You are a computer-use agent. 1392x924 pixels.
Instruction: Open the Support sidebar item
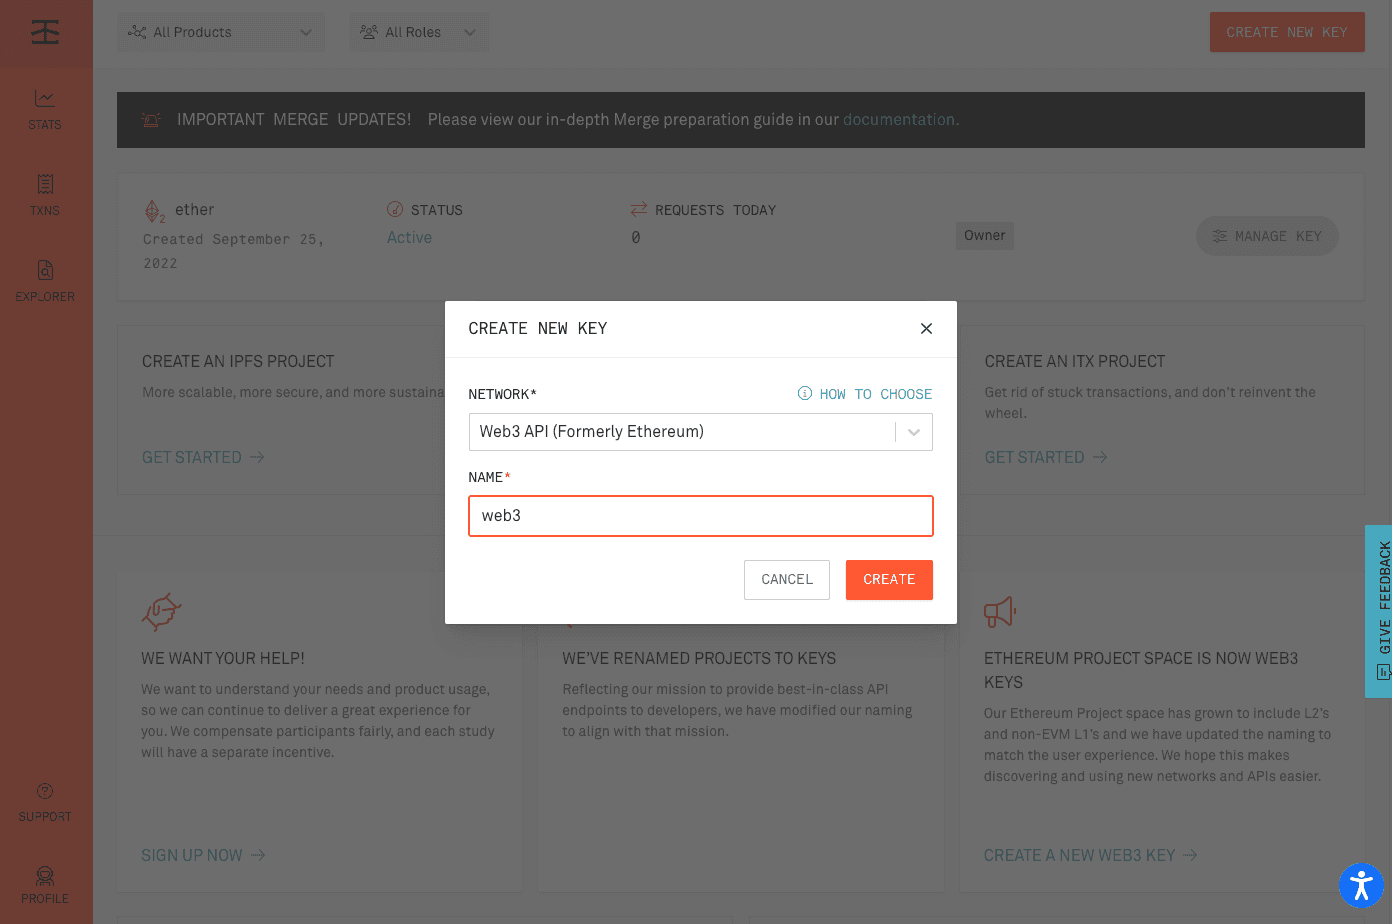(45, 803)
